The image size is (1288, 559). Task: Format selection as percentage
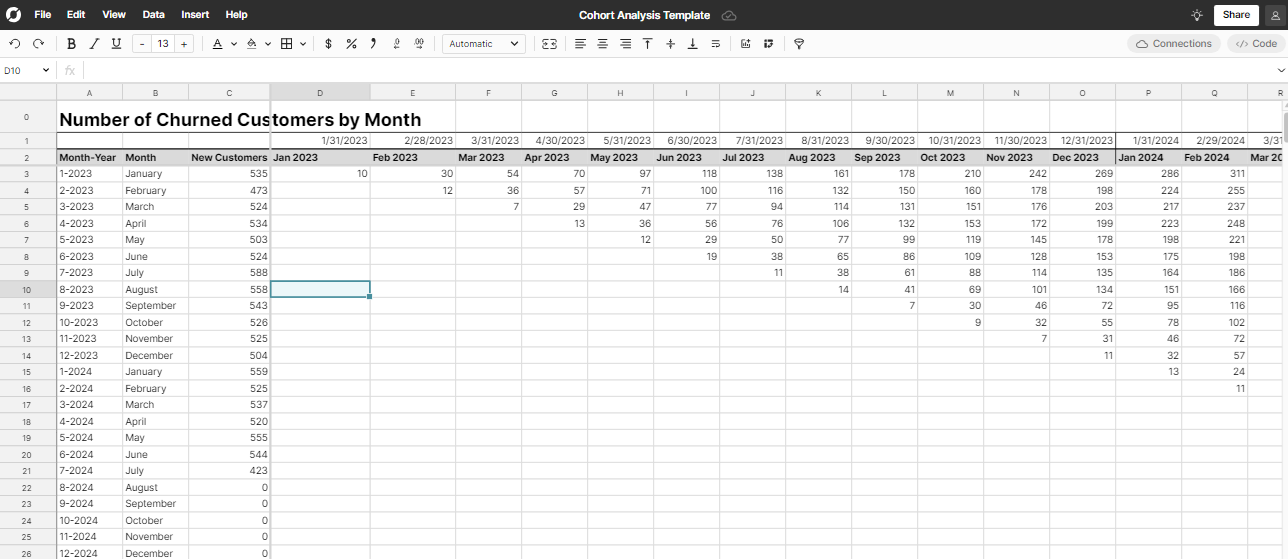coord(351,44)
